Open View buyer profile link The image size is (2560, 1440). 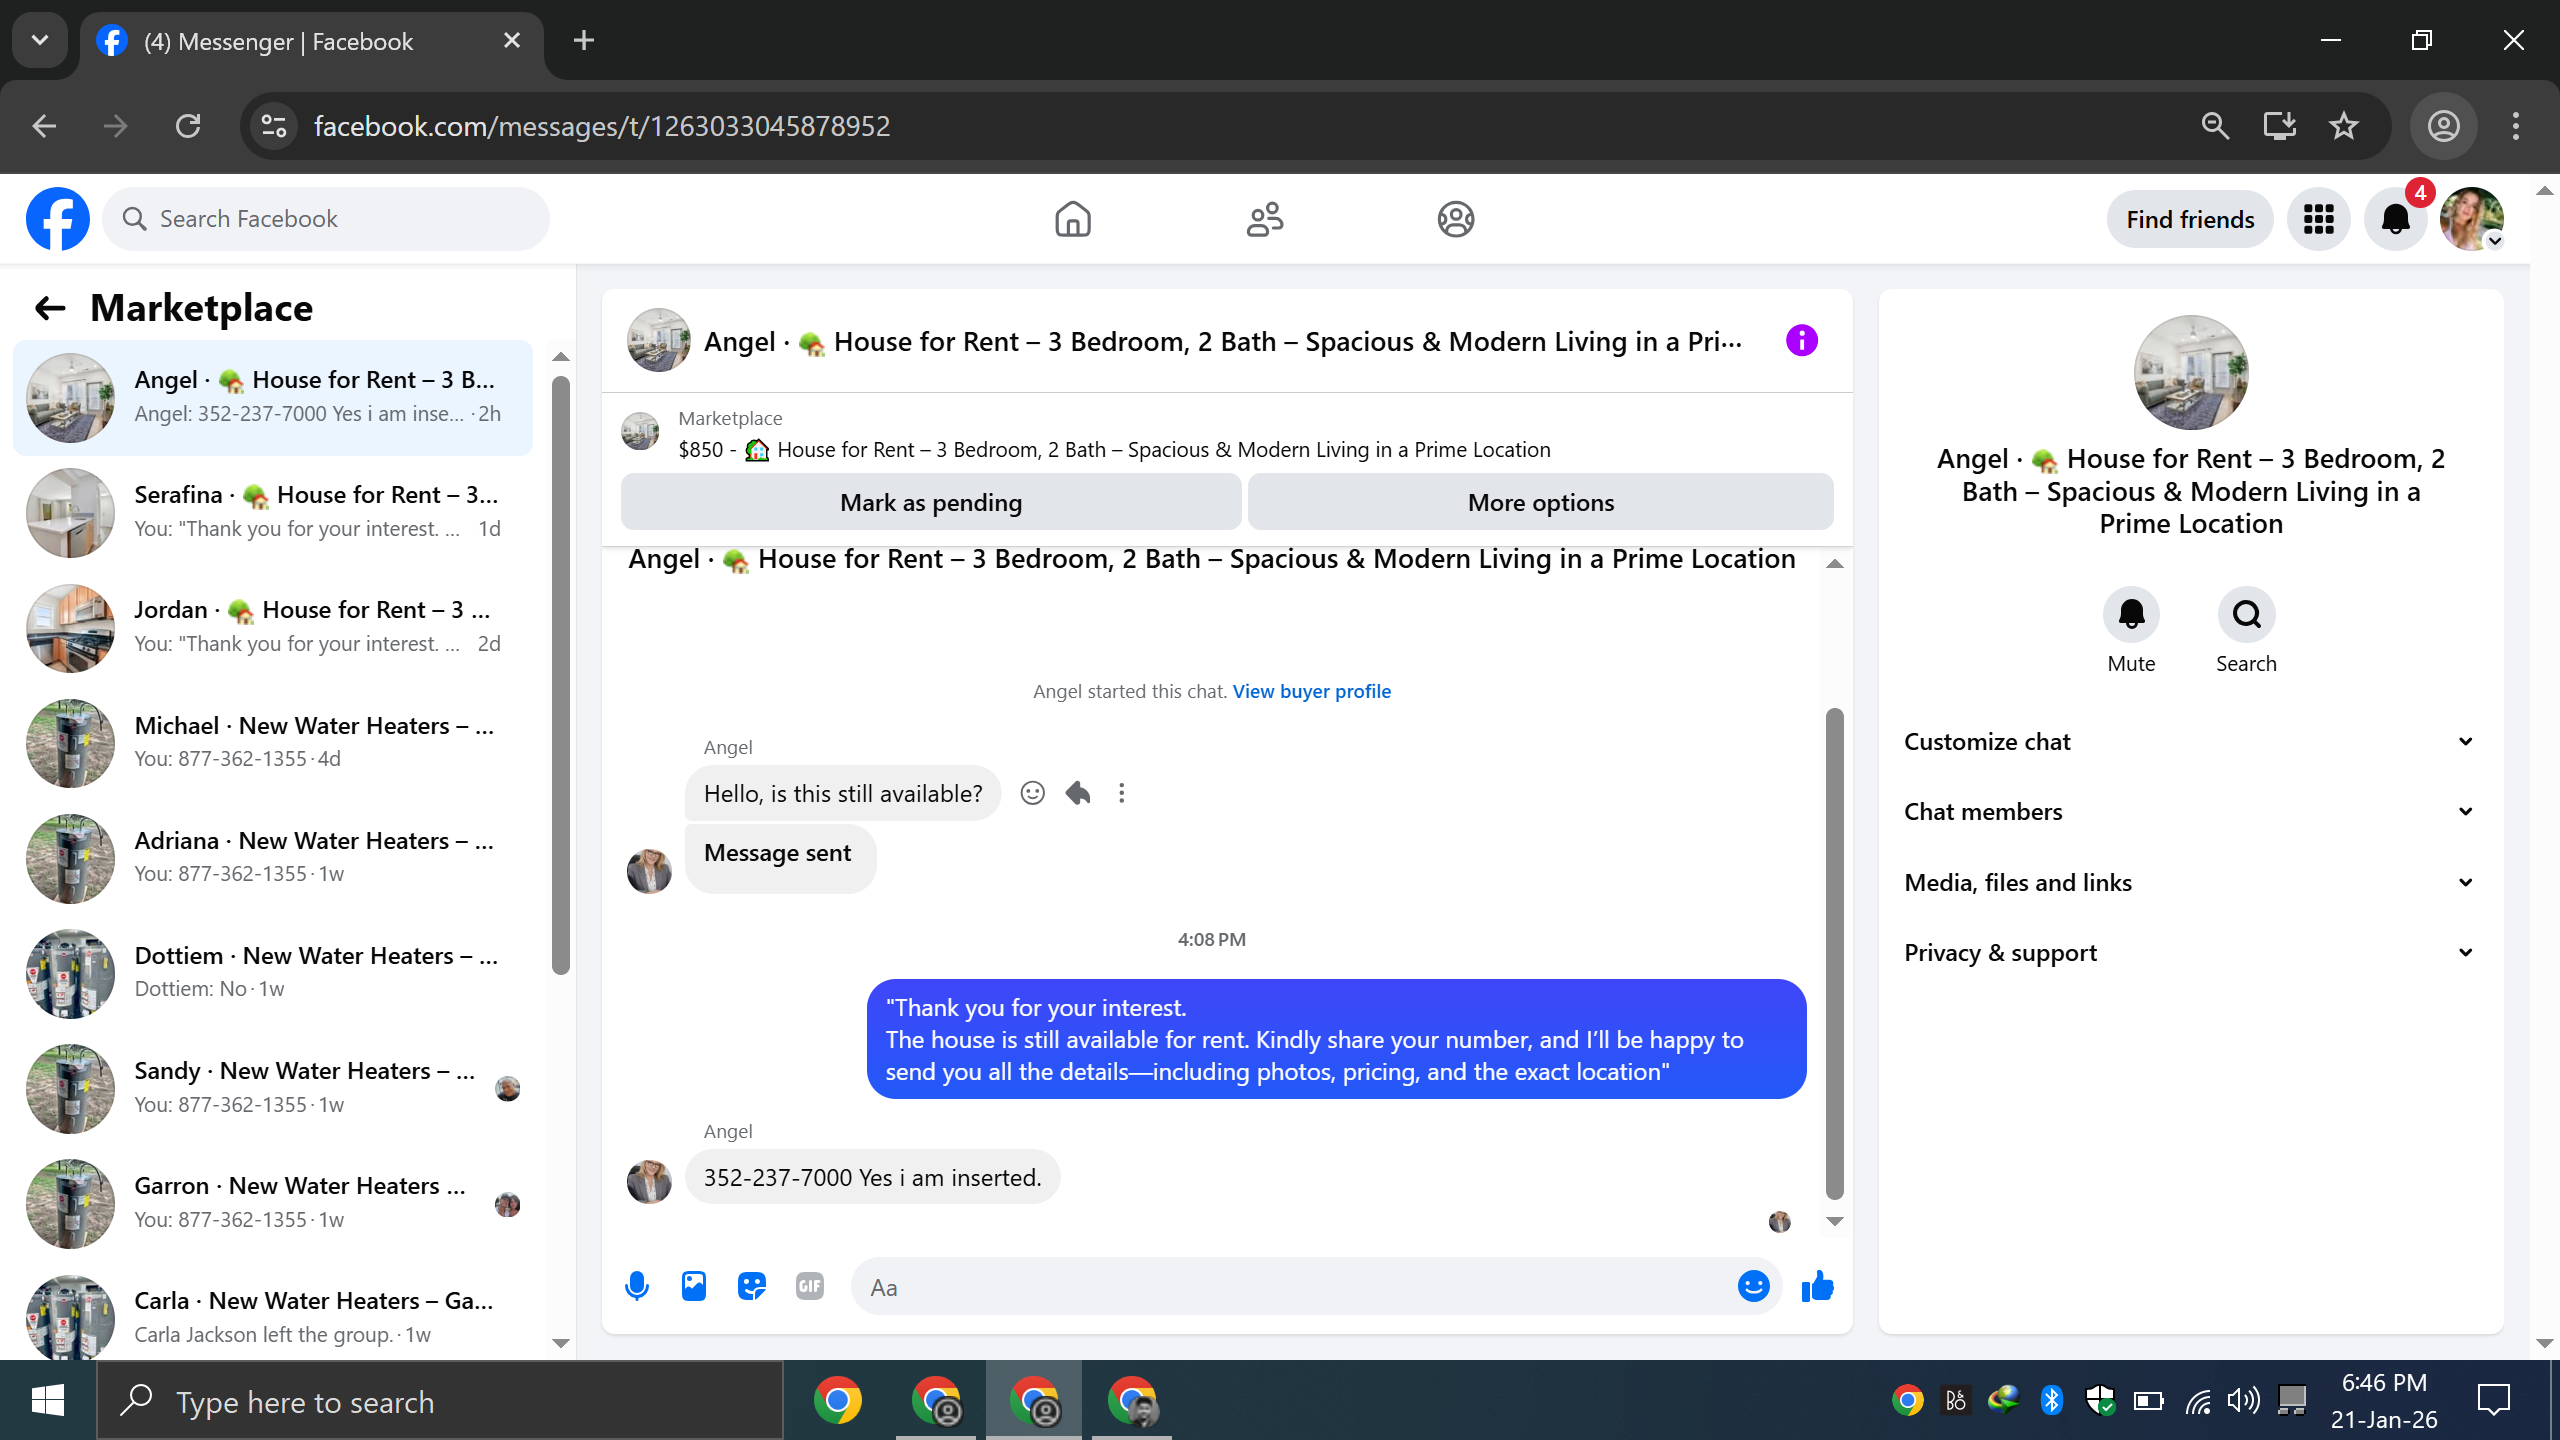(x=1311, y=691)
